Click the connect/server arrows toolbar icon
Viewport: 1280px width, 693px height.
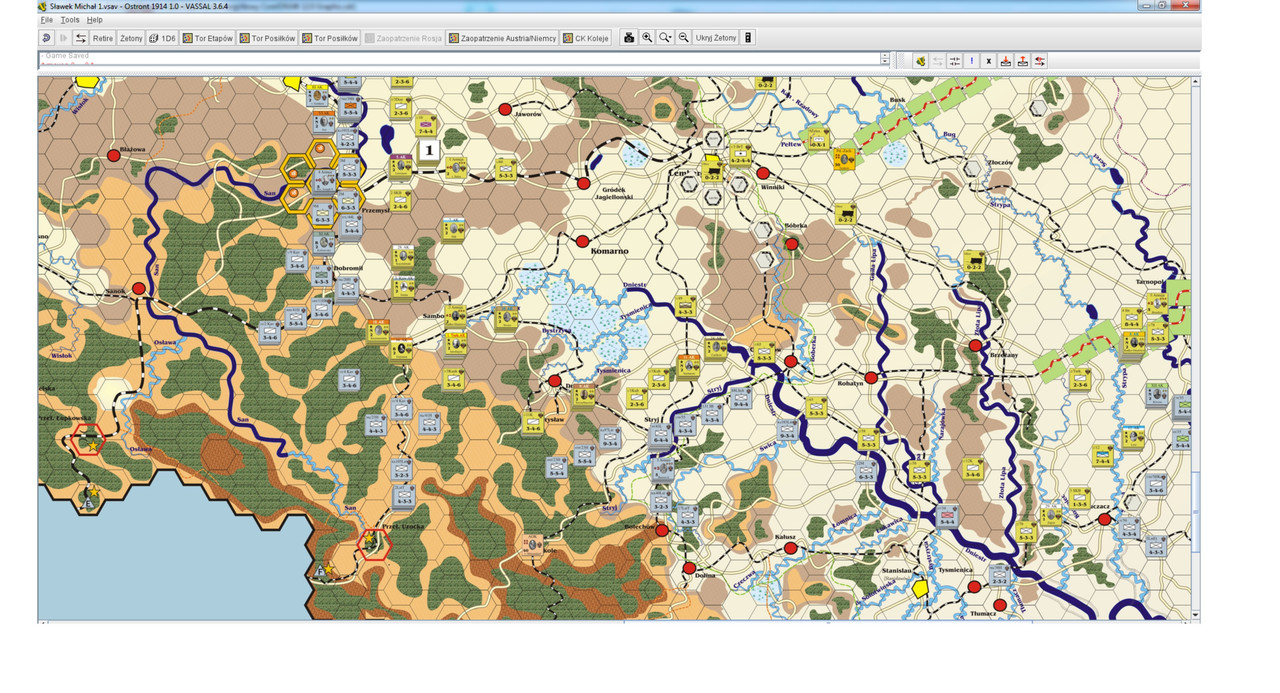pyautogui.click(x=81, y=38)
